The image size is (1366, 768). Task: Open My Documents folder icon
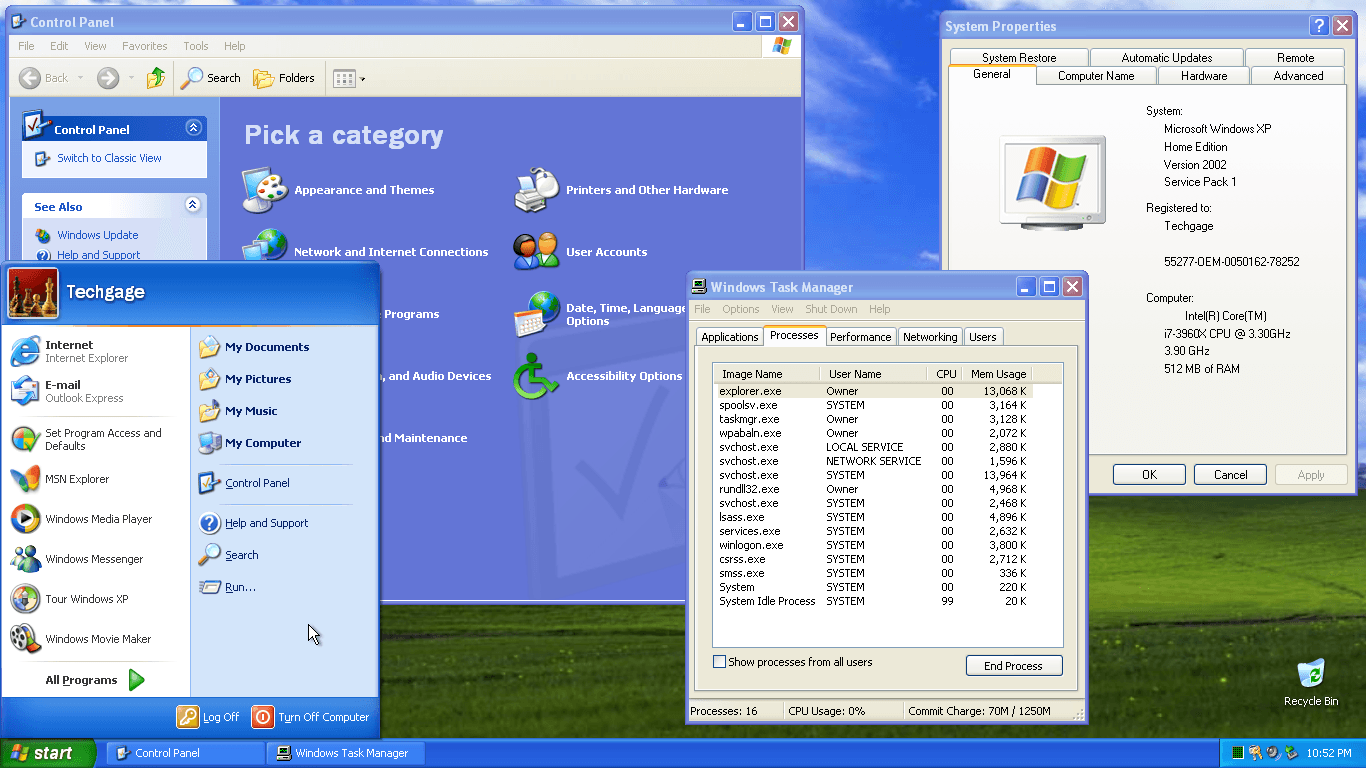(209, 347)
